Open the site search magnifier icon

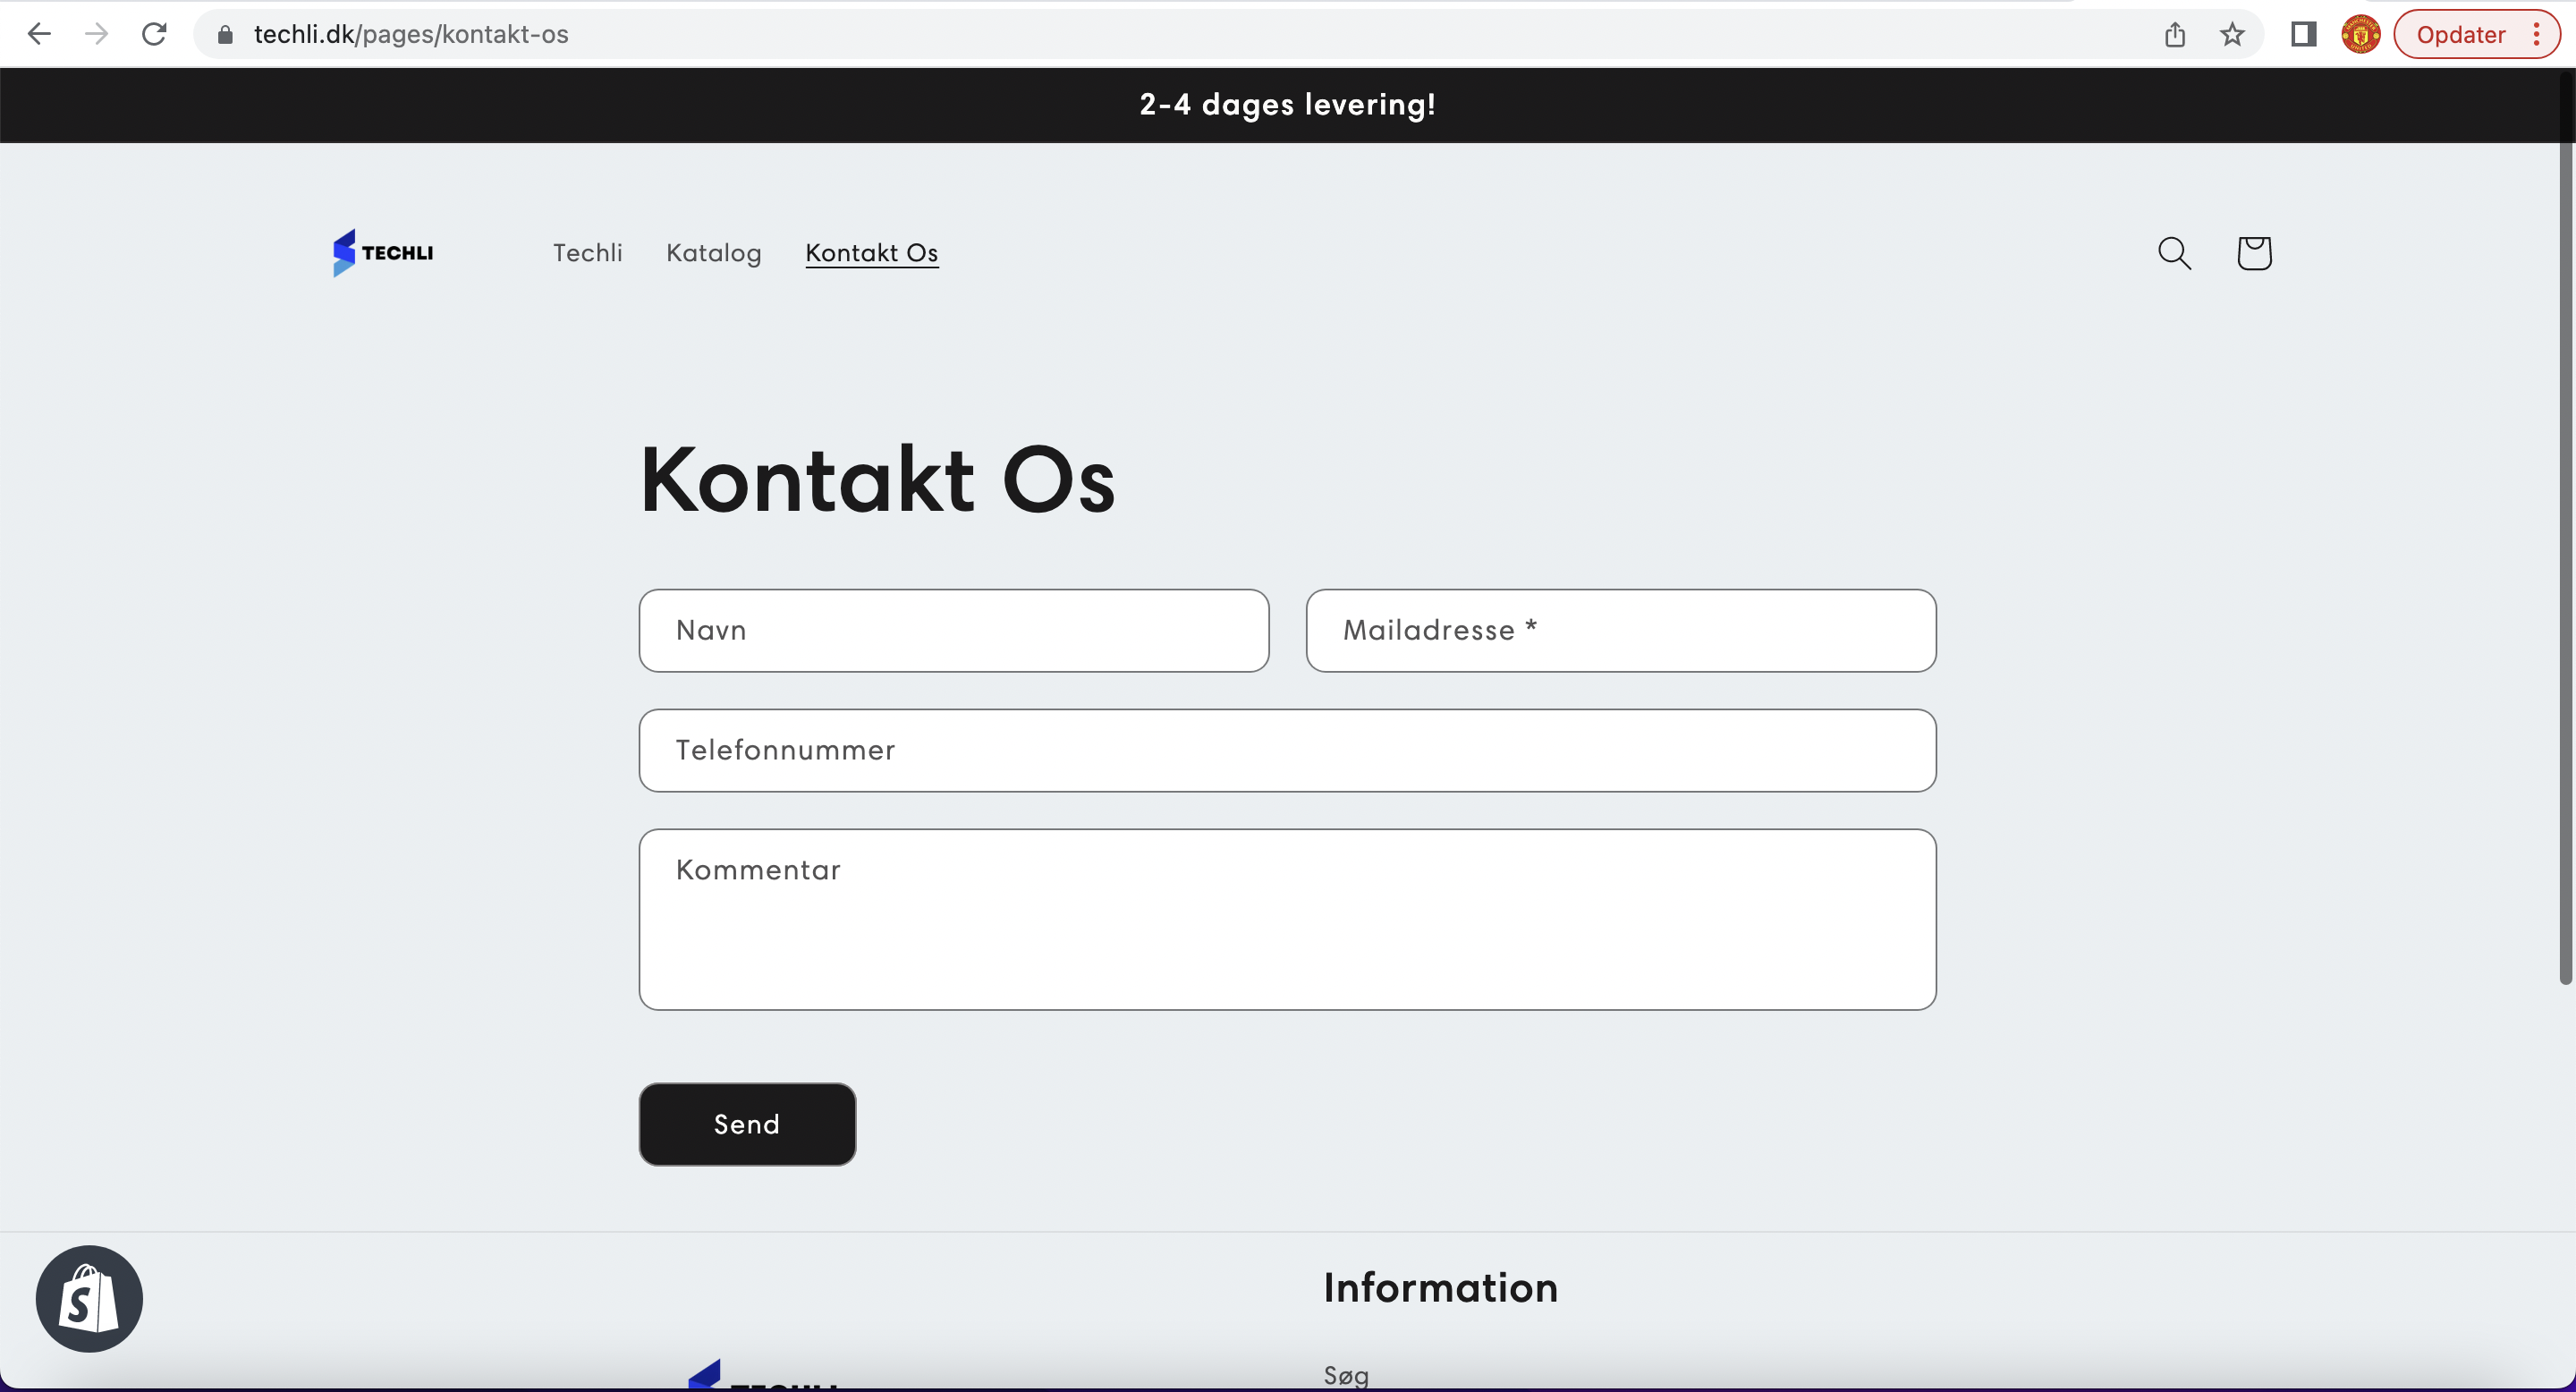coord(2174,253)
